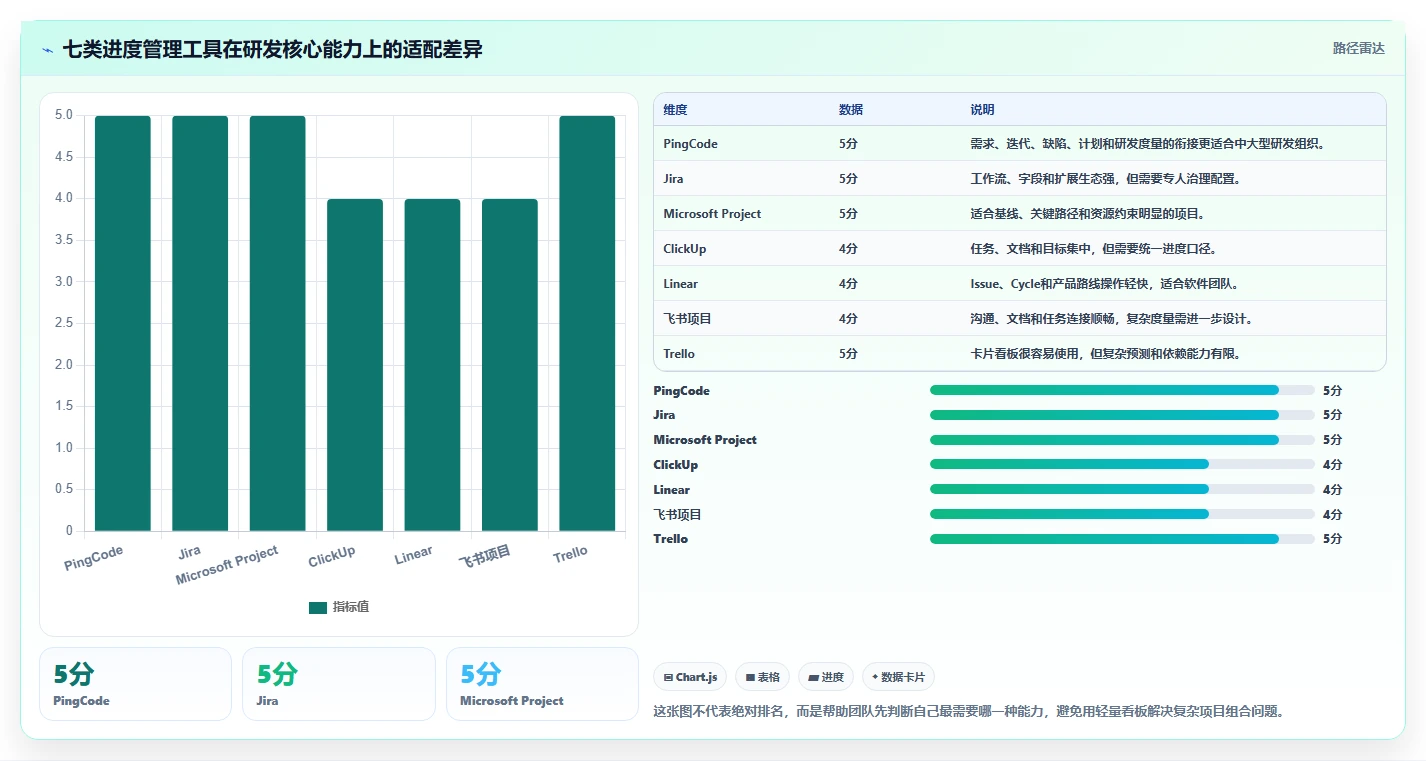
Task: Click the 维度 column header
Action: [x=675, y=110]
